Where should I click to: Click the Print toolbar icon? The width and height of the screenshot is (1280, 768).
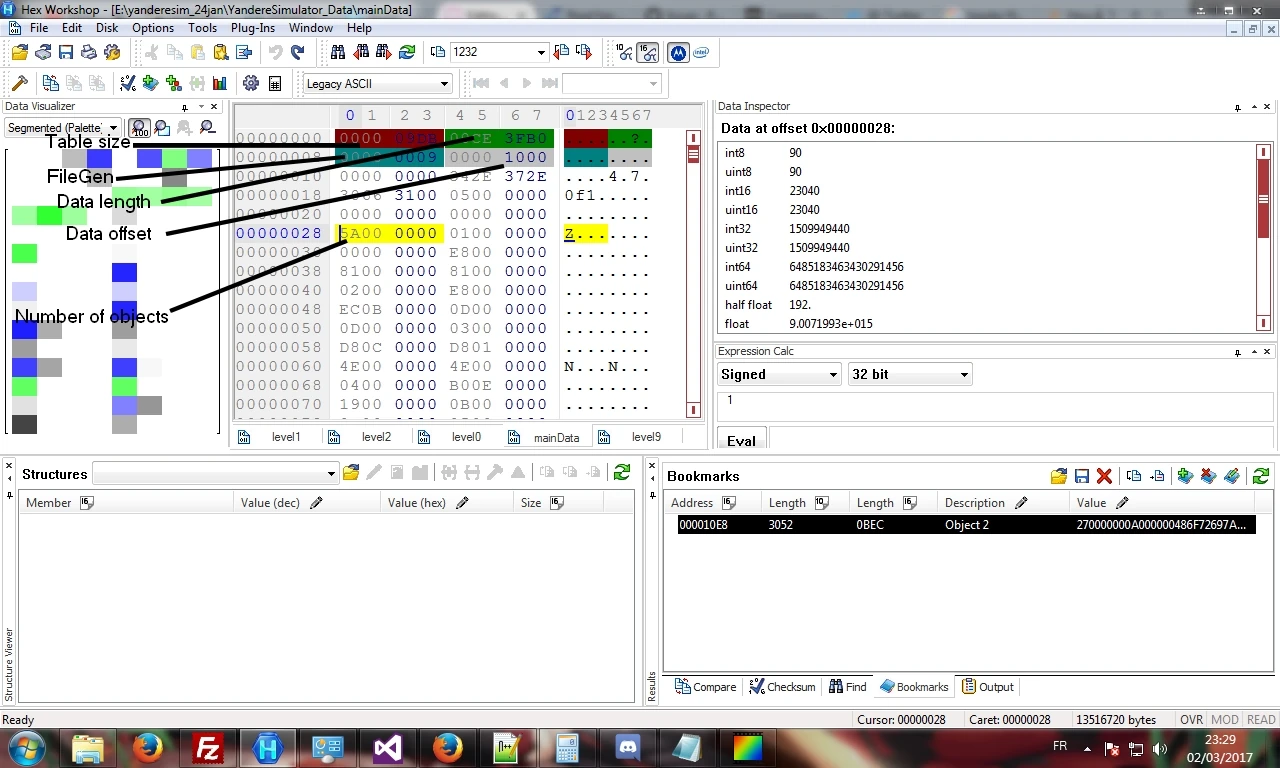point(89,52)
